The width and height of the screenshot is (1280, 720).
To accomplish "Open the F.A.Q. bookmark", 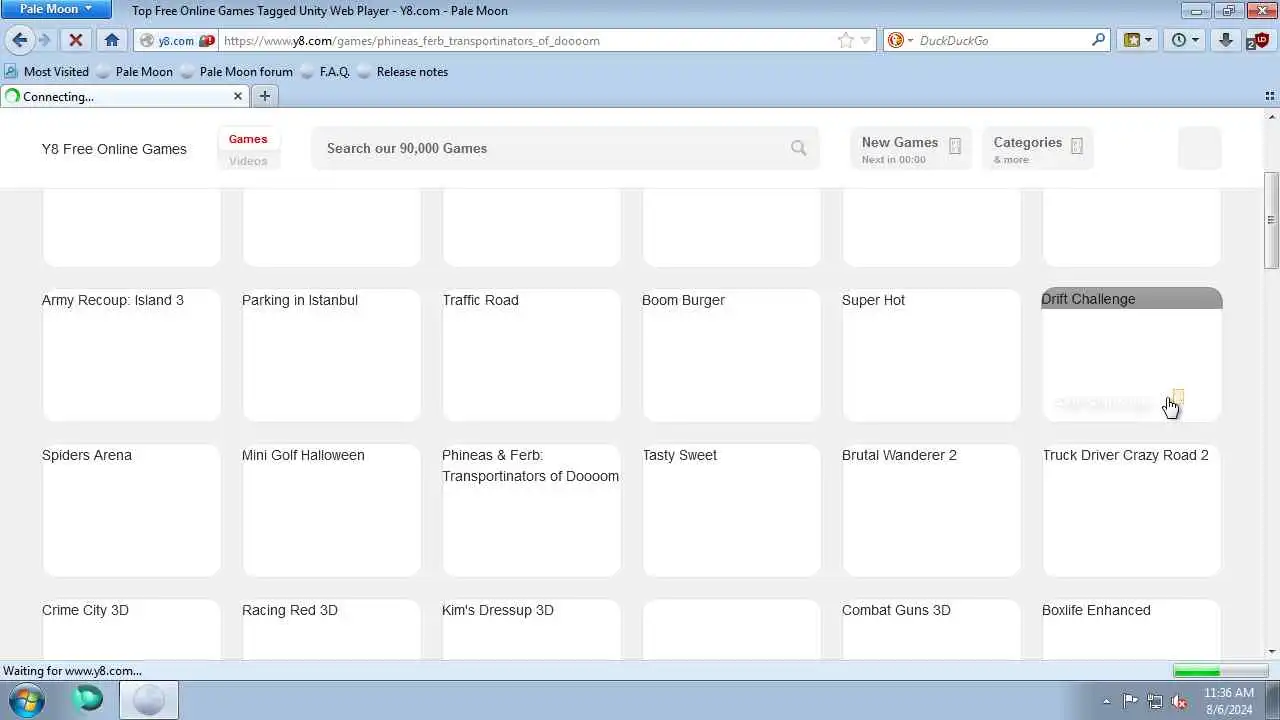I will [x=325, y=72].
